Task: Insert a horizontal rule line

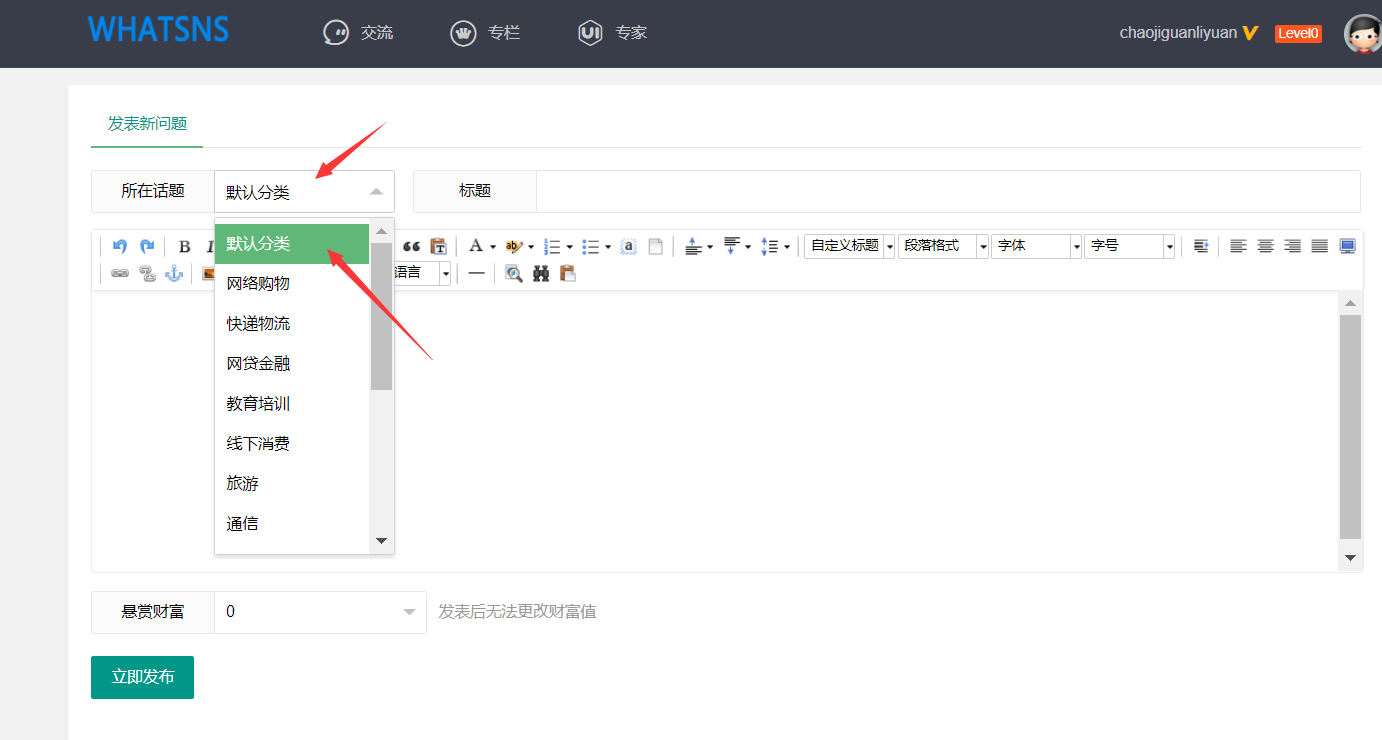Action: point(476,273)
